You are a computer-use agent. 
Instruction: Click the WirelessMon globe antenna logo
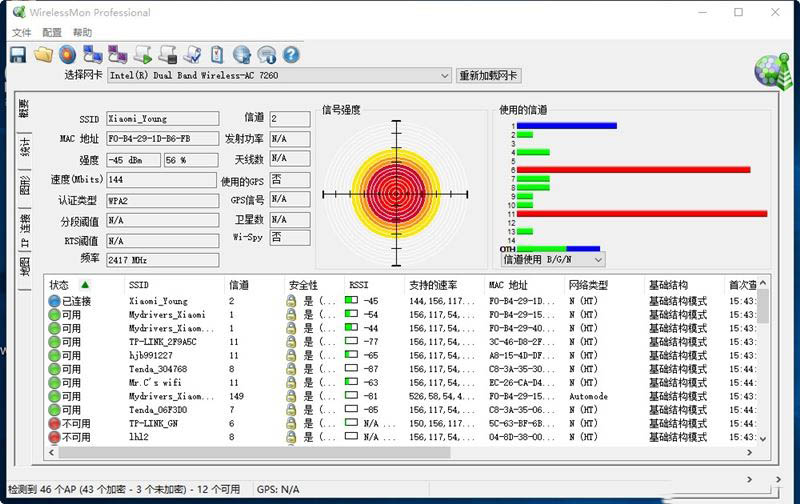(773, 71)
